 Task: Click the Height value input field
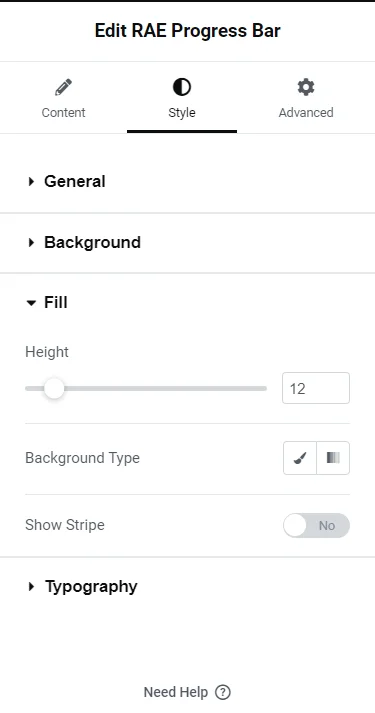(x=316, y=388)
